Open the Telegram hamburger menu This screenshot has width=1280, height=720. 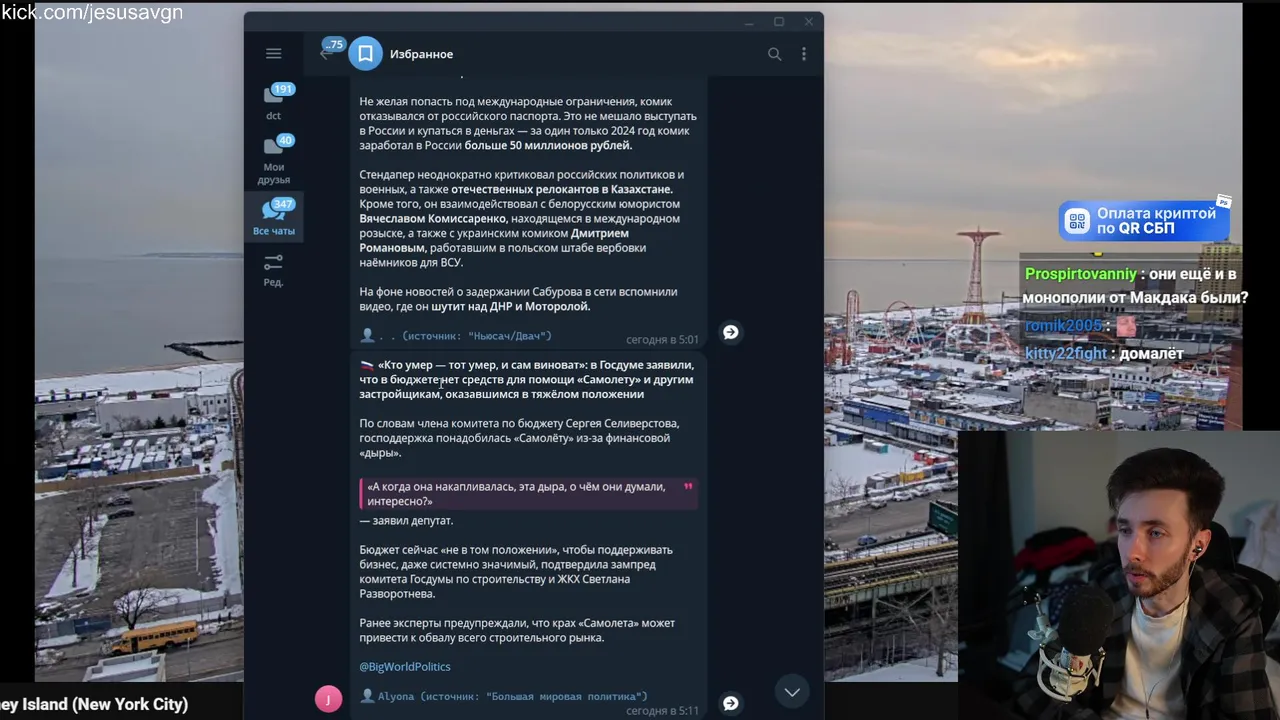pos(273,54)
